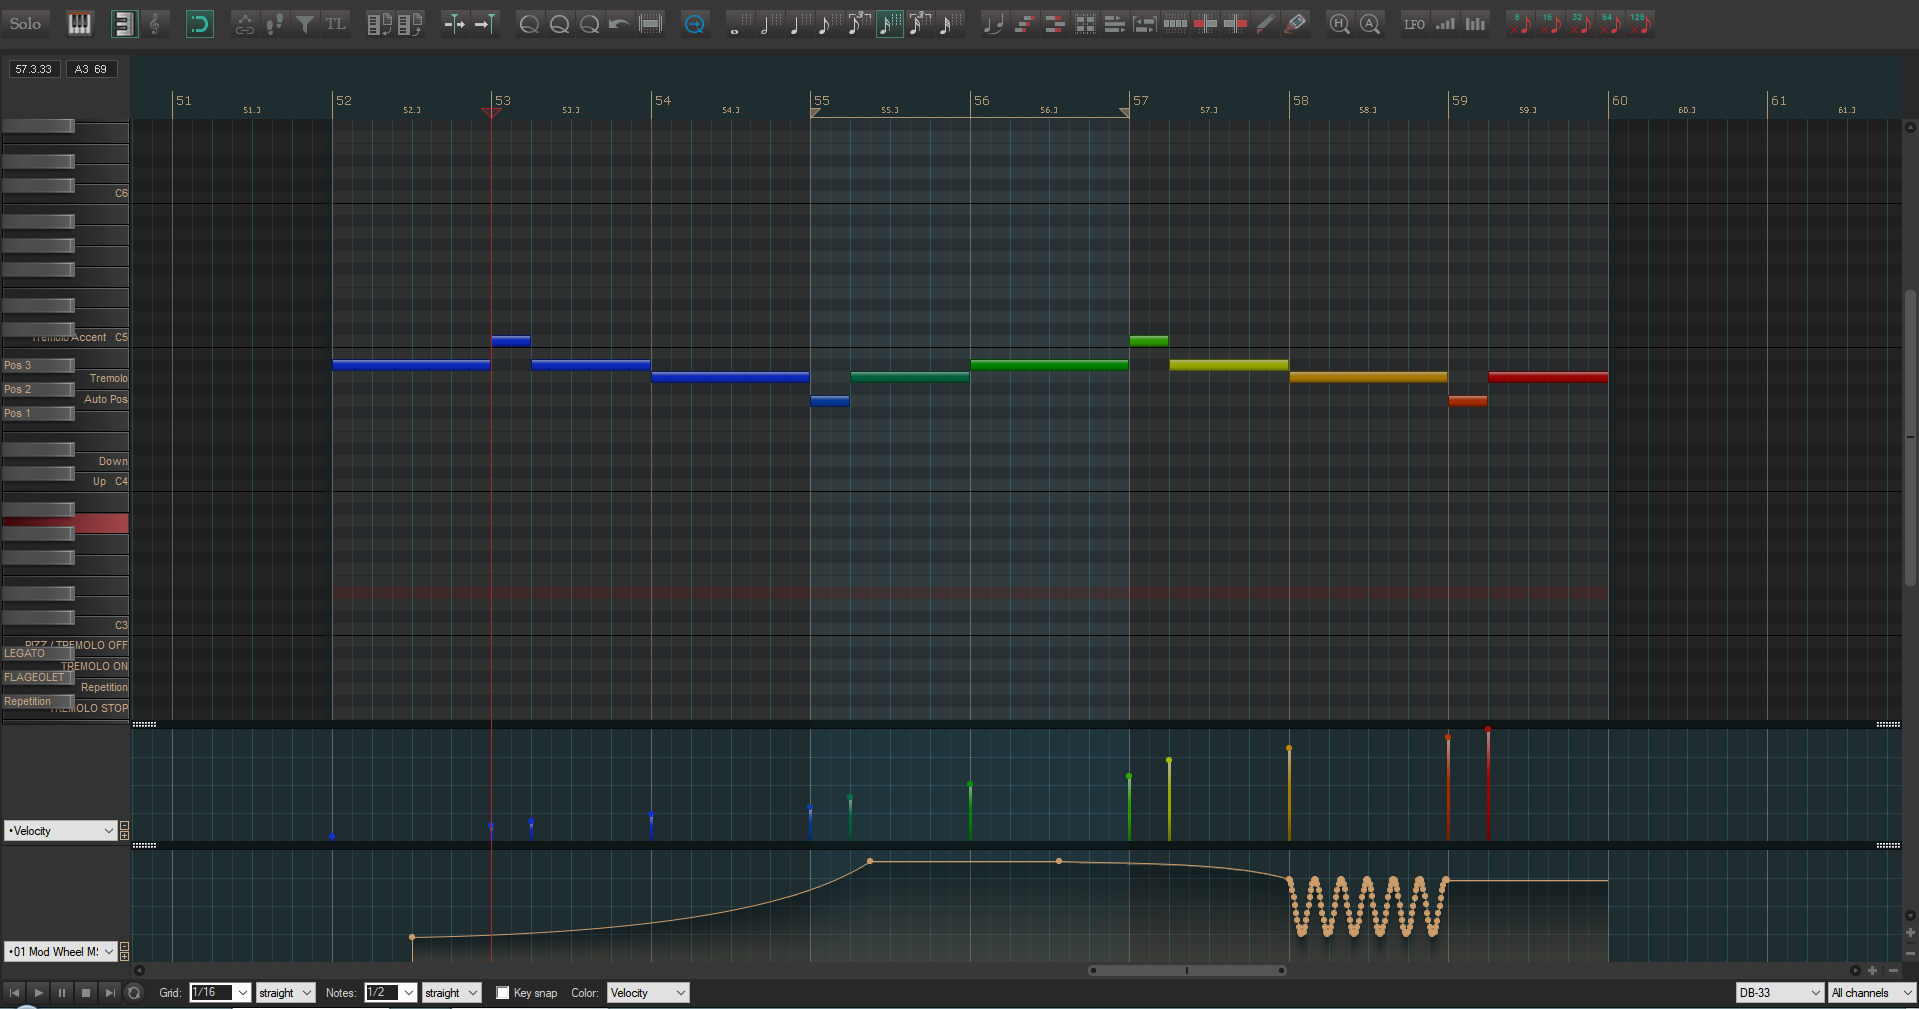Select the red note at bar 59
The height and width of the screenshot is (1009, 1919).
coord(1547,377)
